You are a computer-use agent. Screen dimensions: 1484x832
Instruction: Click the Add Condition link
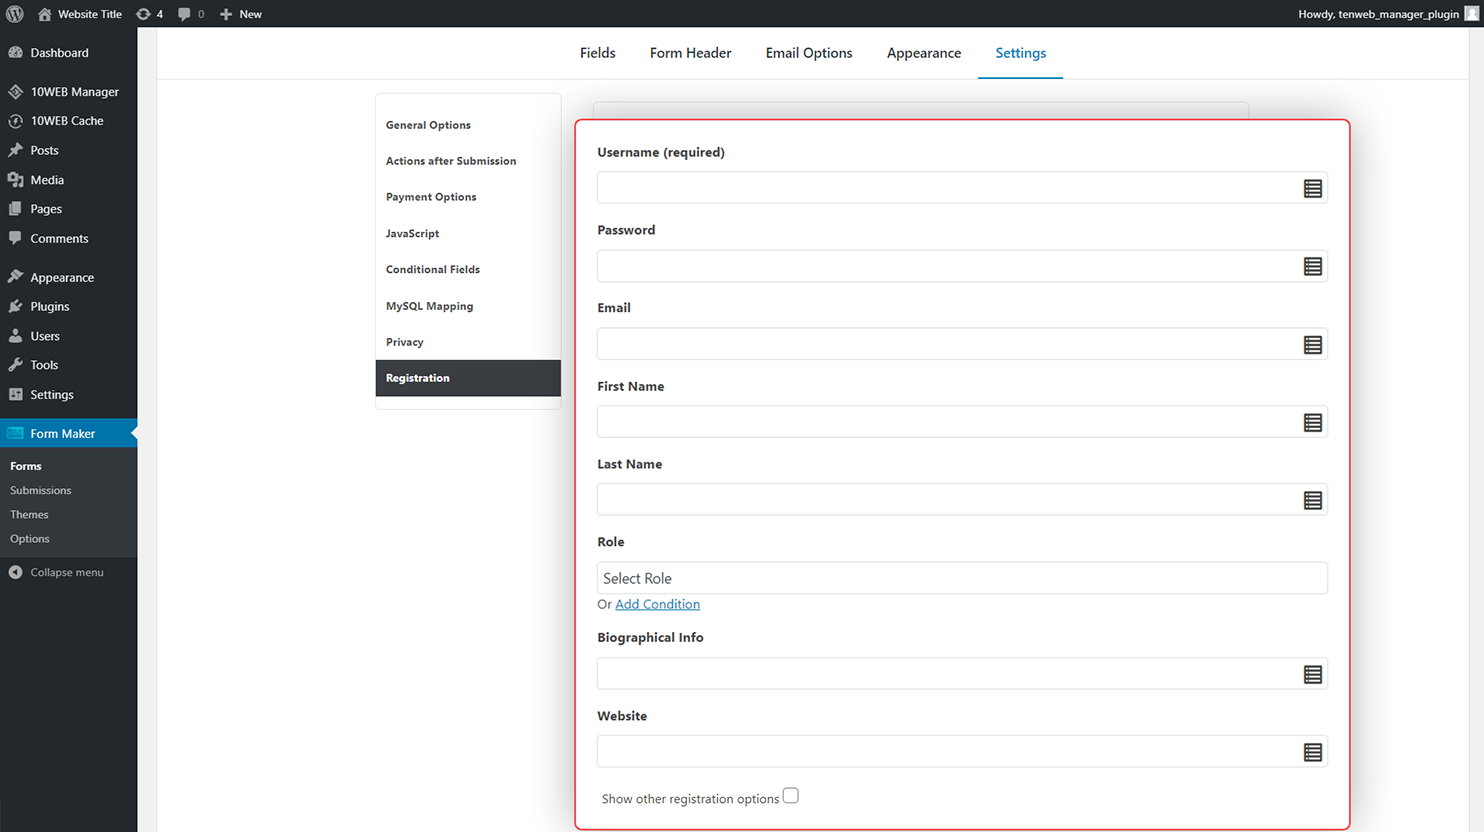tap(657, 604)
